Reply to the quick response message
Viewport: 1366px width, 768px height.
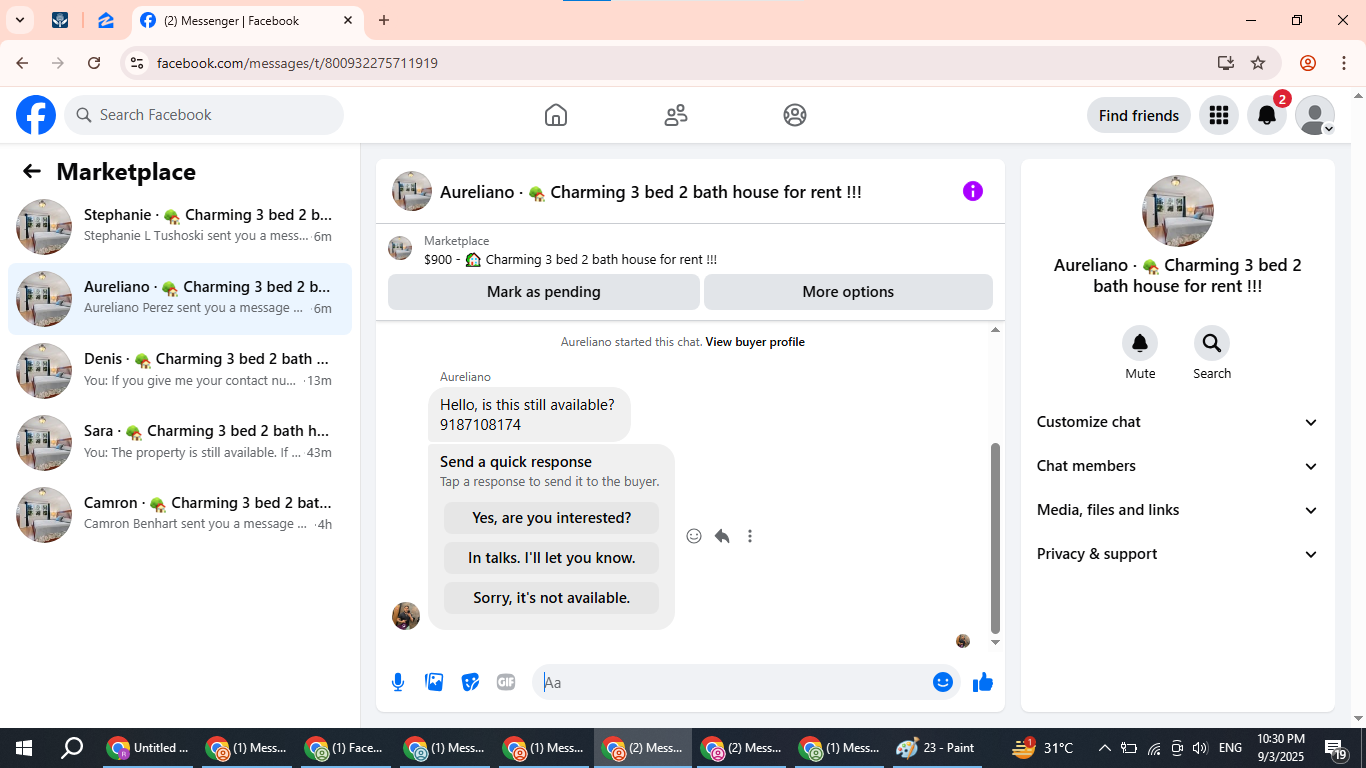[x=722, y=536]
